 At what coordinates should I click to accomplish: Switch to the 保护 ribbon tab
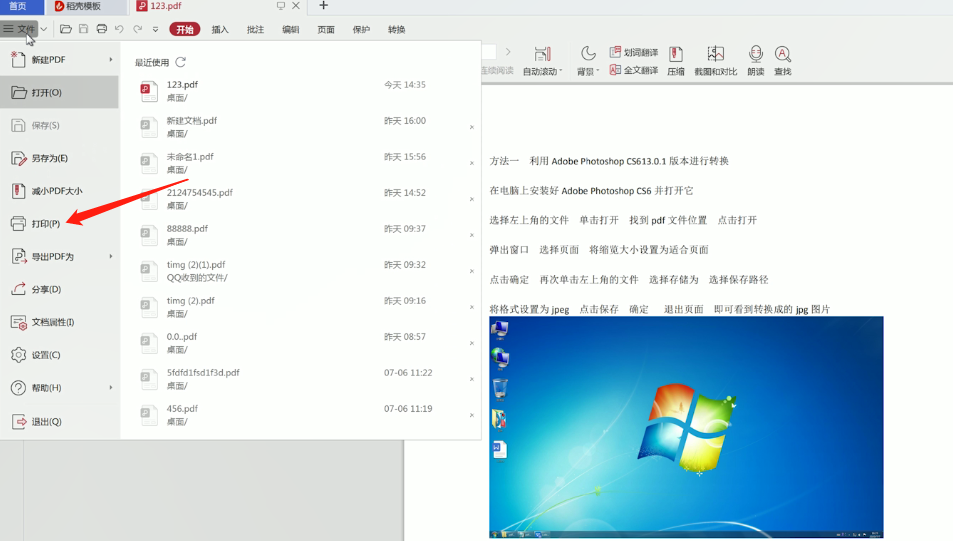[x=361, y=29]
